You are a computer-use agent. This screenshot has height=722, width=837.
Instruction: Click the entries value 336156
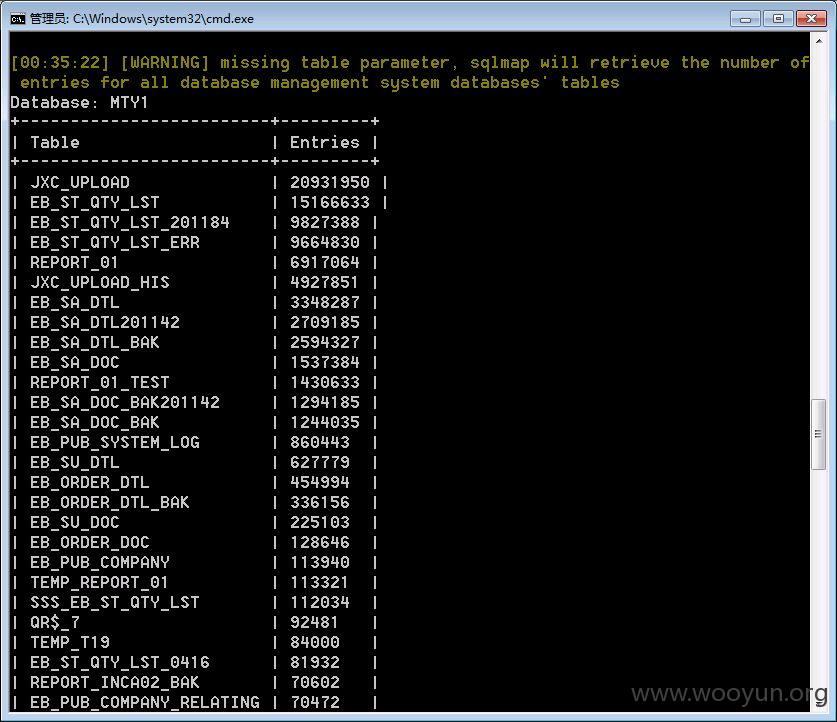[320, 502]
